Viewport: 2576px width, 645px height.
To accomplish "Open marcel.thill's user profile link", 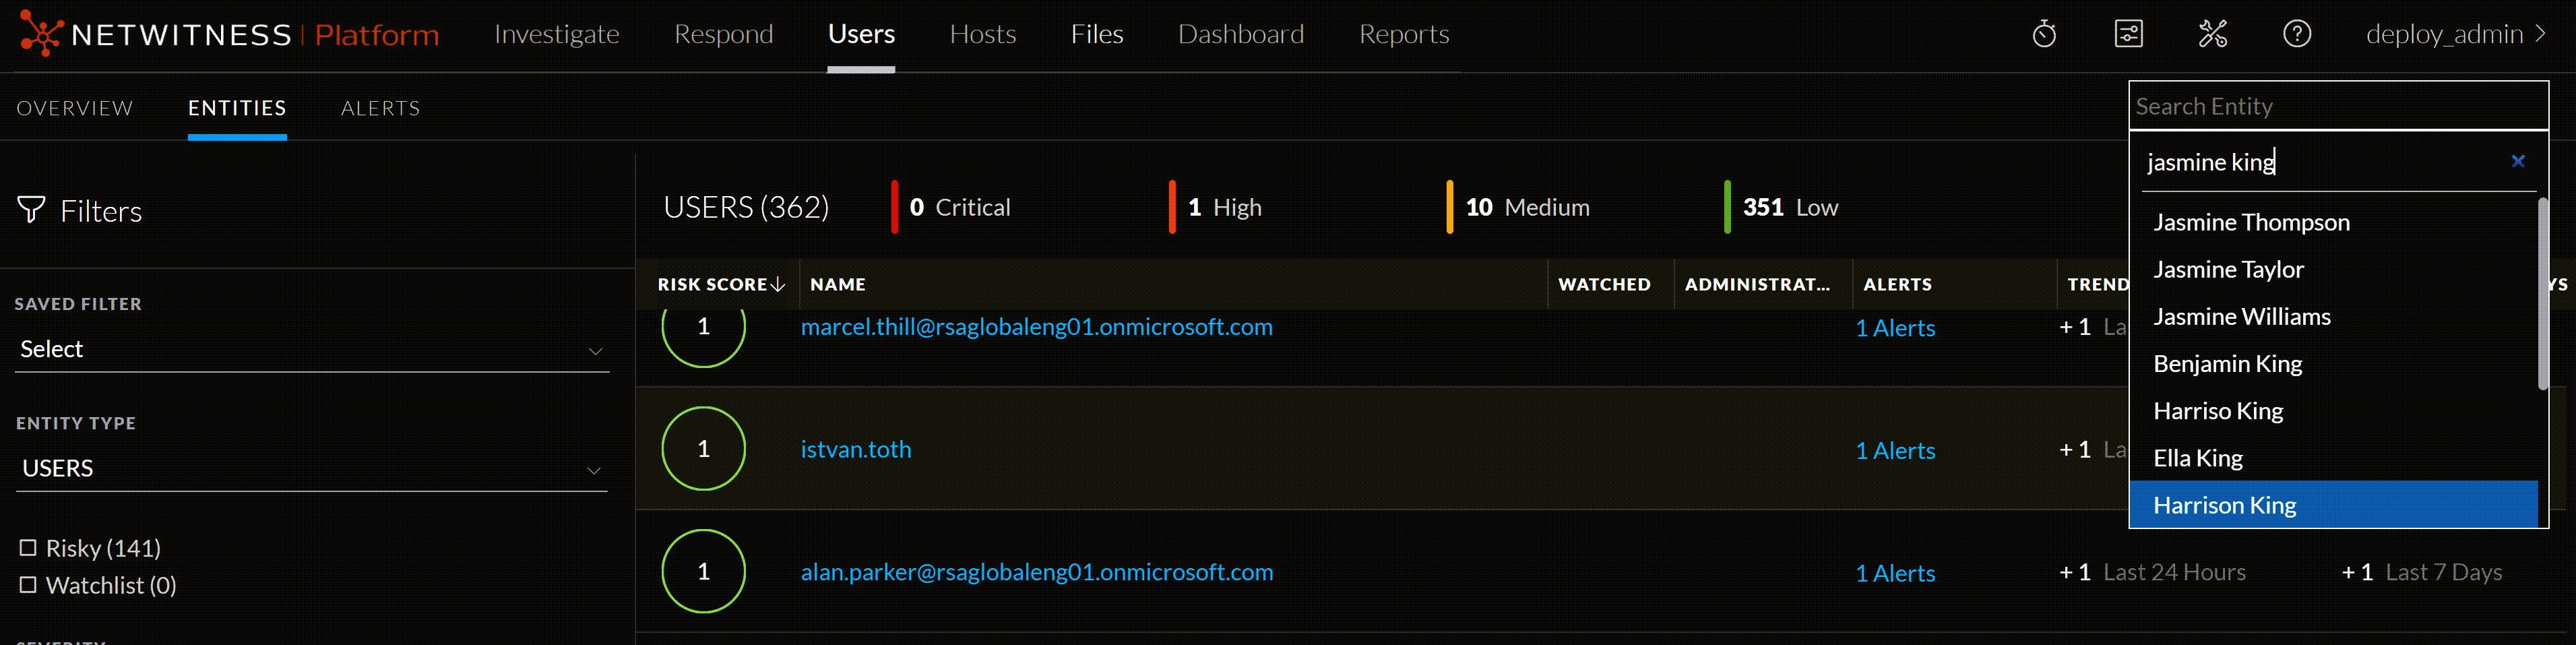I will pos(1036,326).
